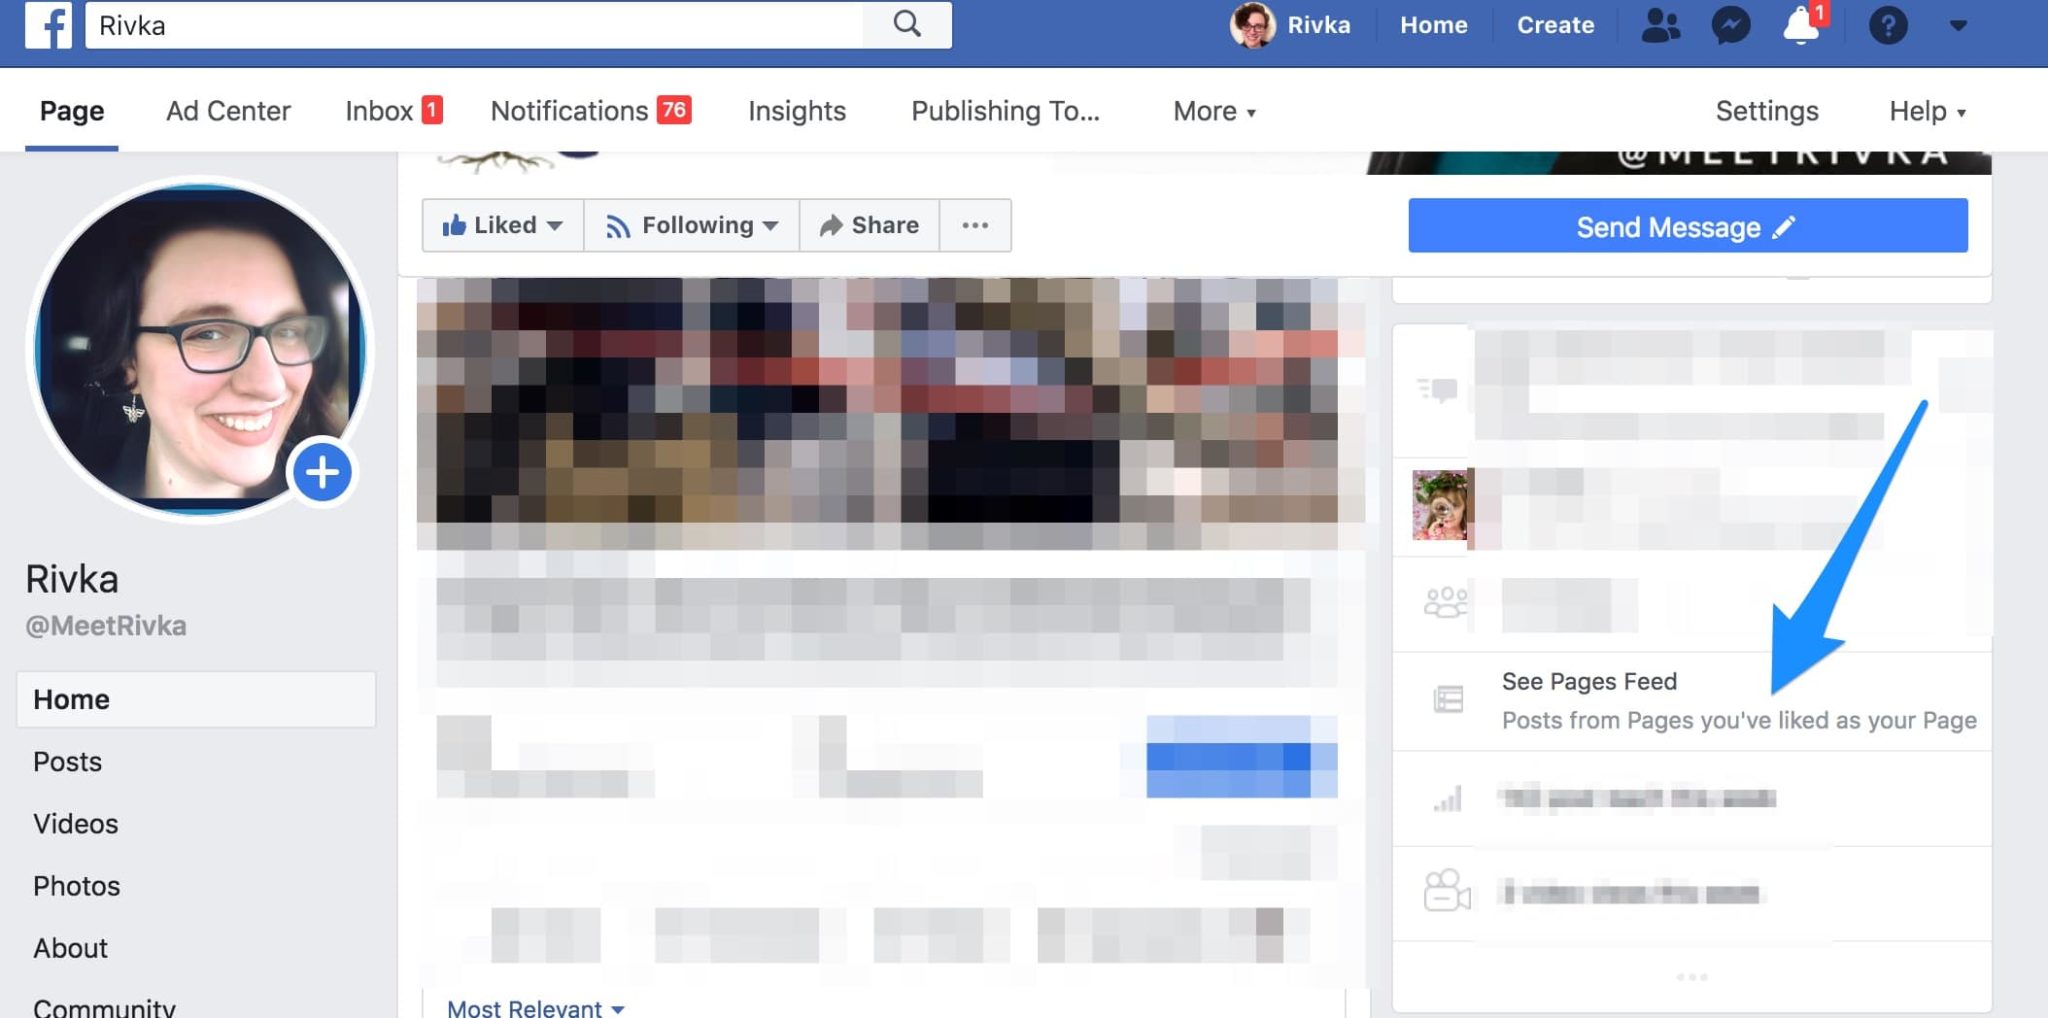Viewport: 2048px width, 1018px height.
Task: Open page Settings
Action: (x=1767, y=111)
